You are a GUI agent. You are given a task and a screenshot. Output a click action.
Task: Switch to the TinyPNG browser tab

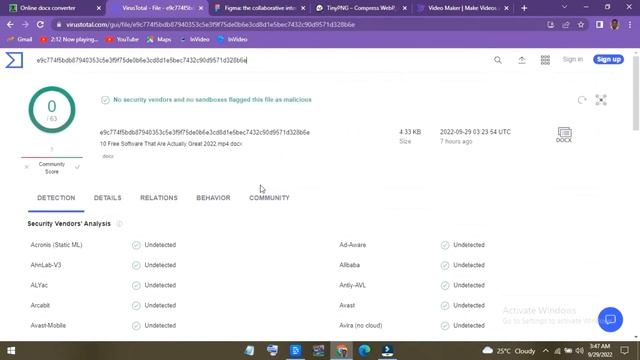pos(361,8)
